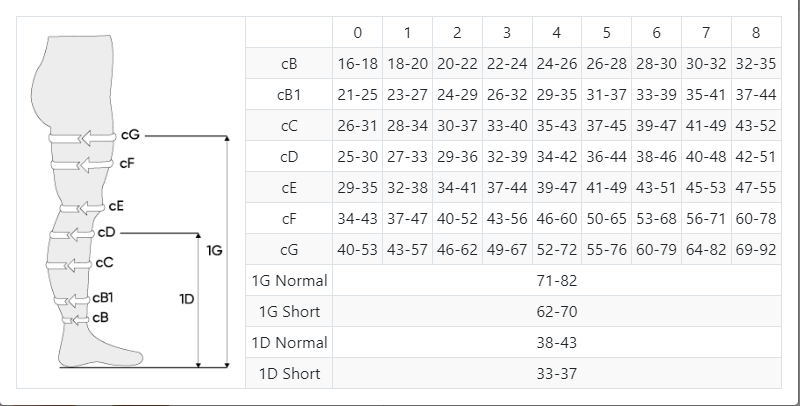Viewport: 800px width, 406px height.
Task: Select the cE knee arrow on diagram
Action: pos(88,207)
